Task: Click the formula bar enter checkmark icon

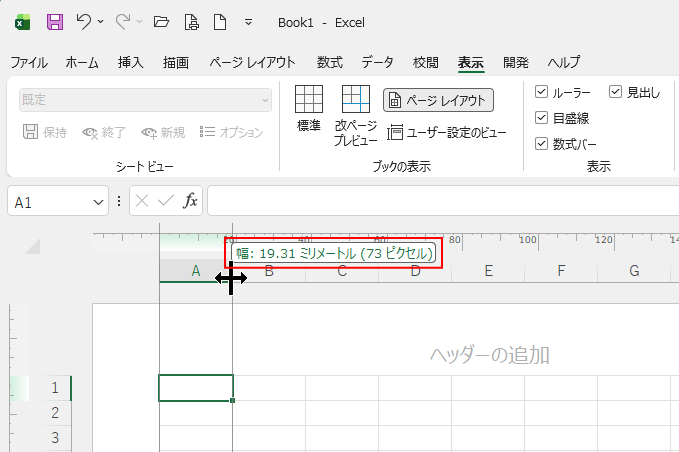Action: (x=166, y=201)
